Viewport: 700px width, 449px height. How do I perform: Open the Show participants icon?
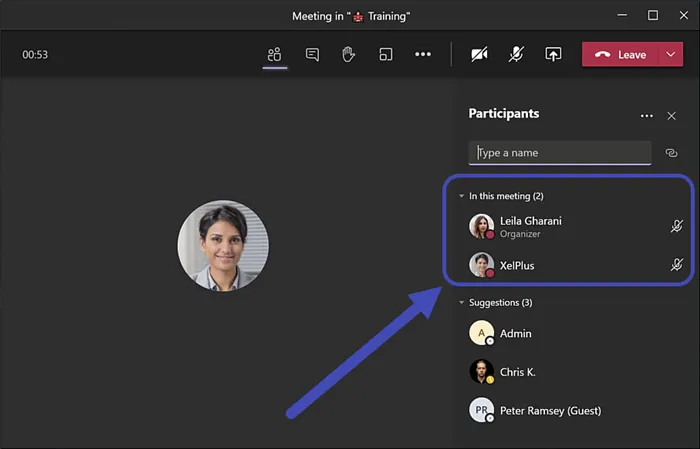click(x=275, y=55)
